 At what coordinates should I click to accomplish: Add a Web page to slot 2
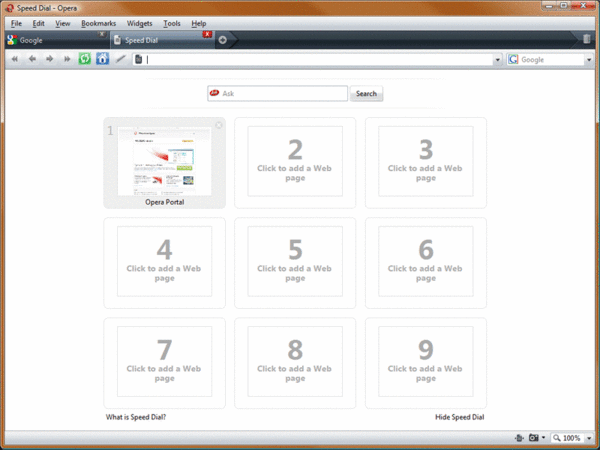295,161
